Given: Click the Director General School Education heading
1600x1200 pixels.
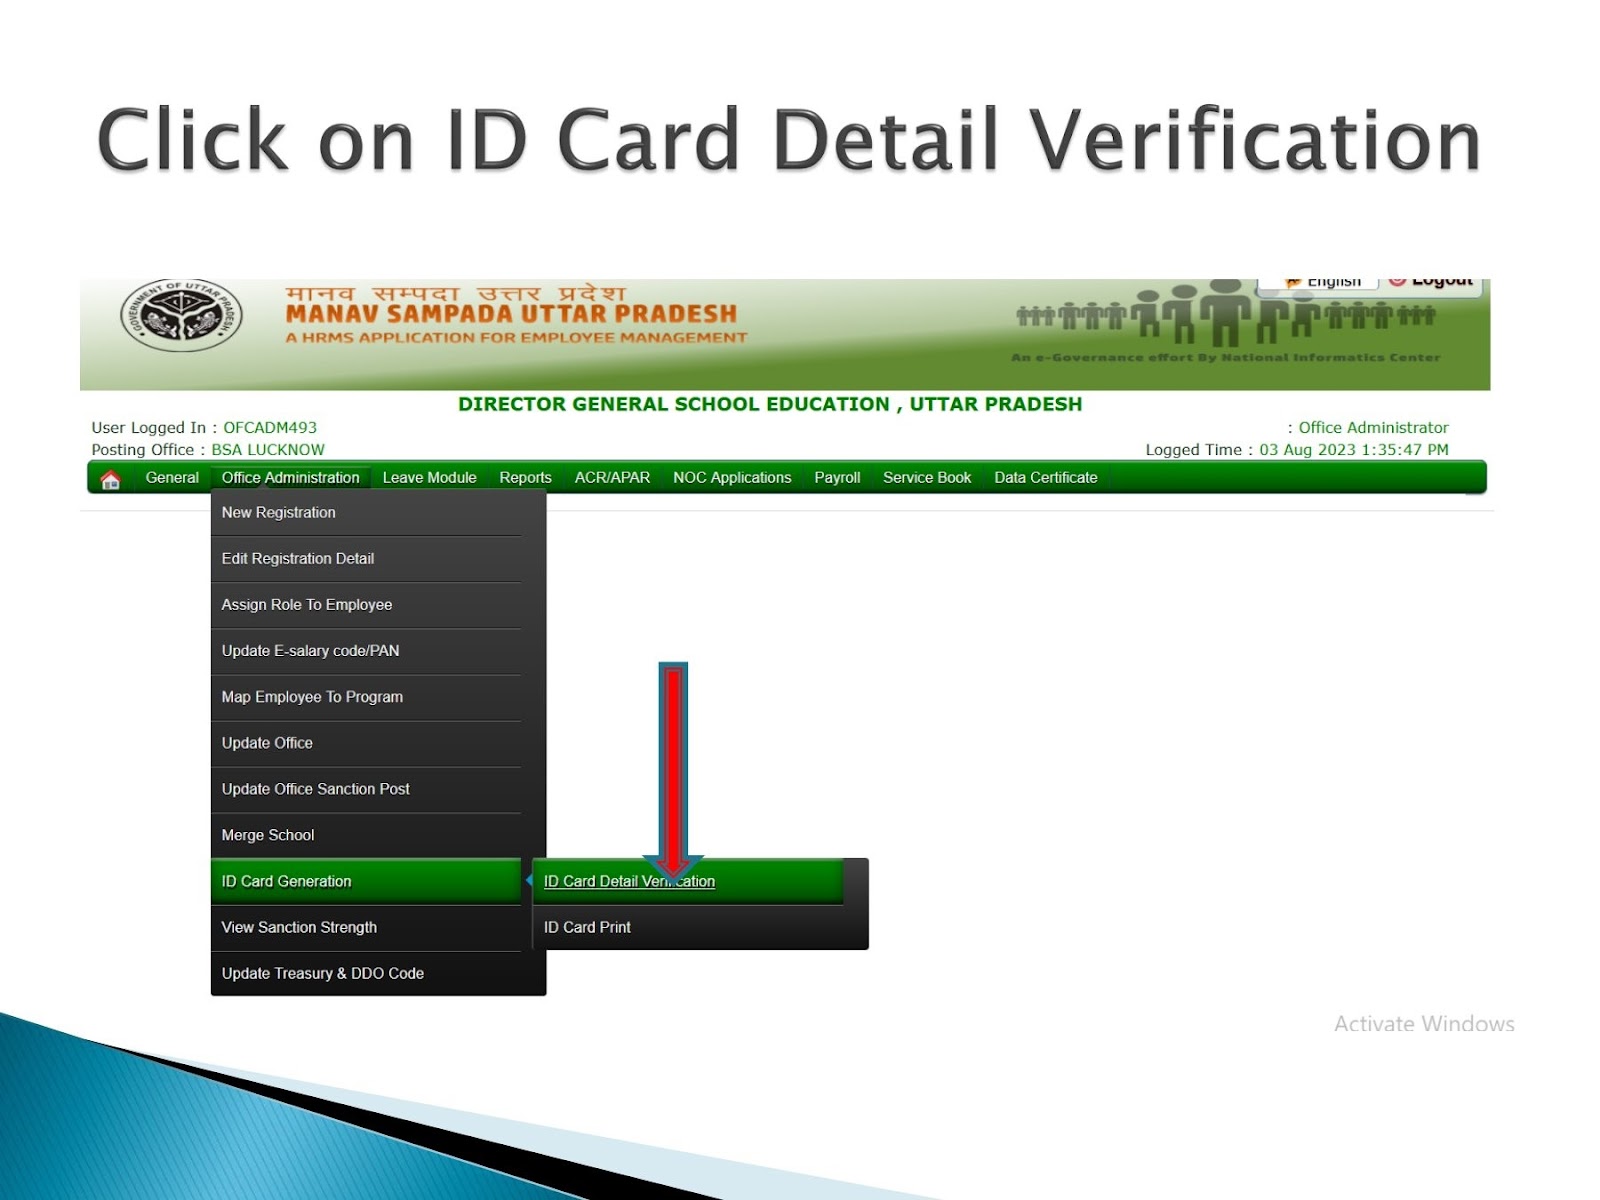Looking at the screenshot, I should (770, 404).
